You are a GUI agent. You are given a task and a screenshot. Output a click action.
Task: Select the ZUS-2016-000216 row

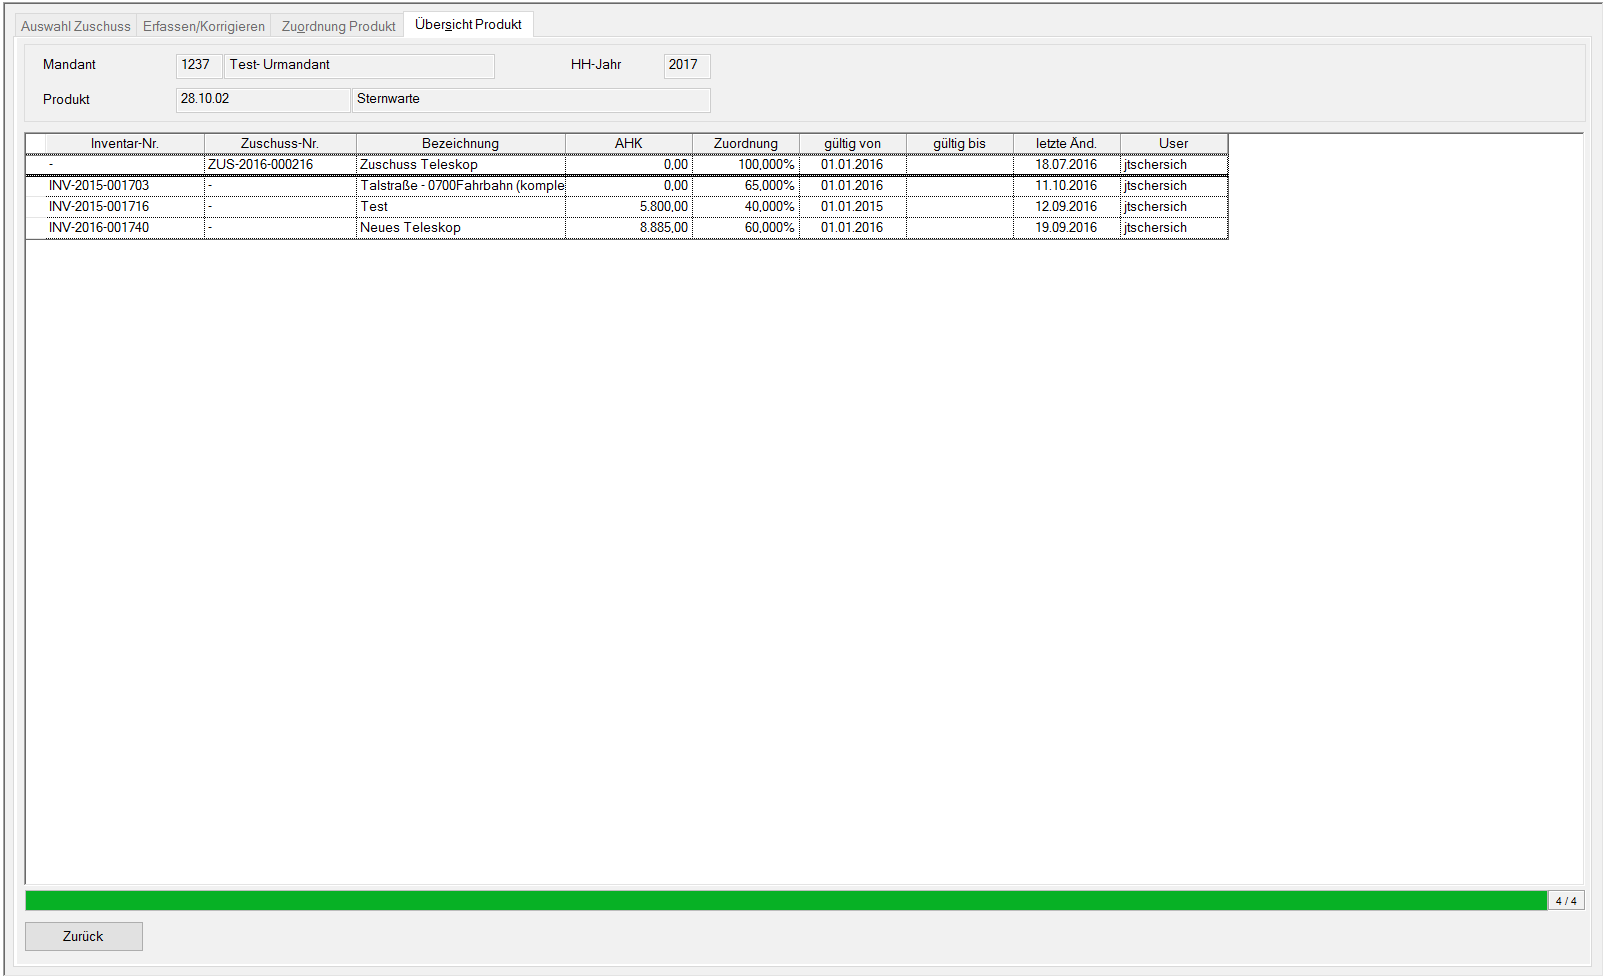(x=260, y=165)
